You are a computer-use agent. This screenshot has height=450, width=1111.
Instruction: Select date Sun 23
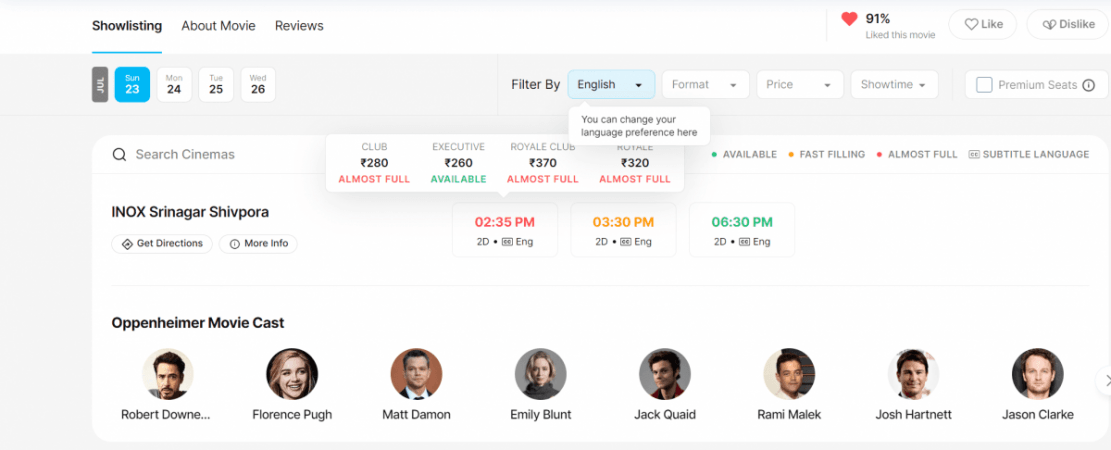click(132, 84)
